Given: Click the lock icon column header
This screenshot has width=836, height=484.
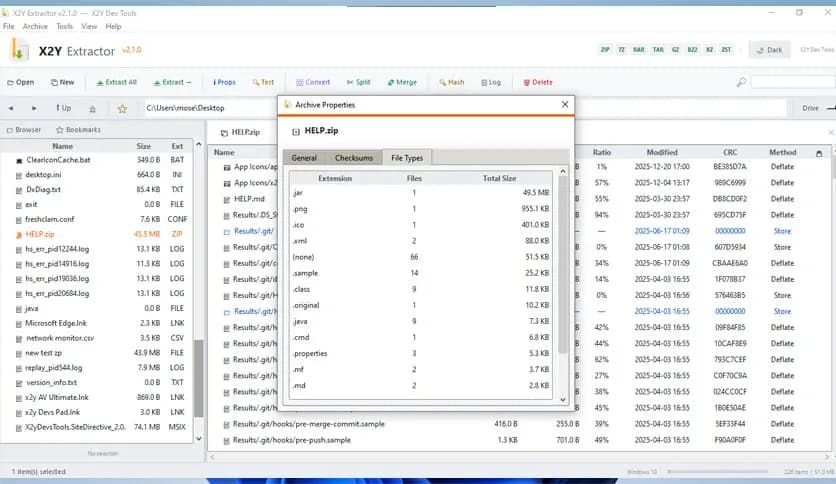Looking at the screenshot, I should 819,154.
